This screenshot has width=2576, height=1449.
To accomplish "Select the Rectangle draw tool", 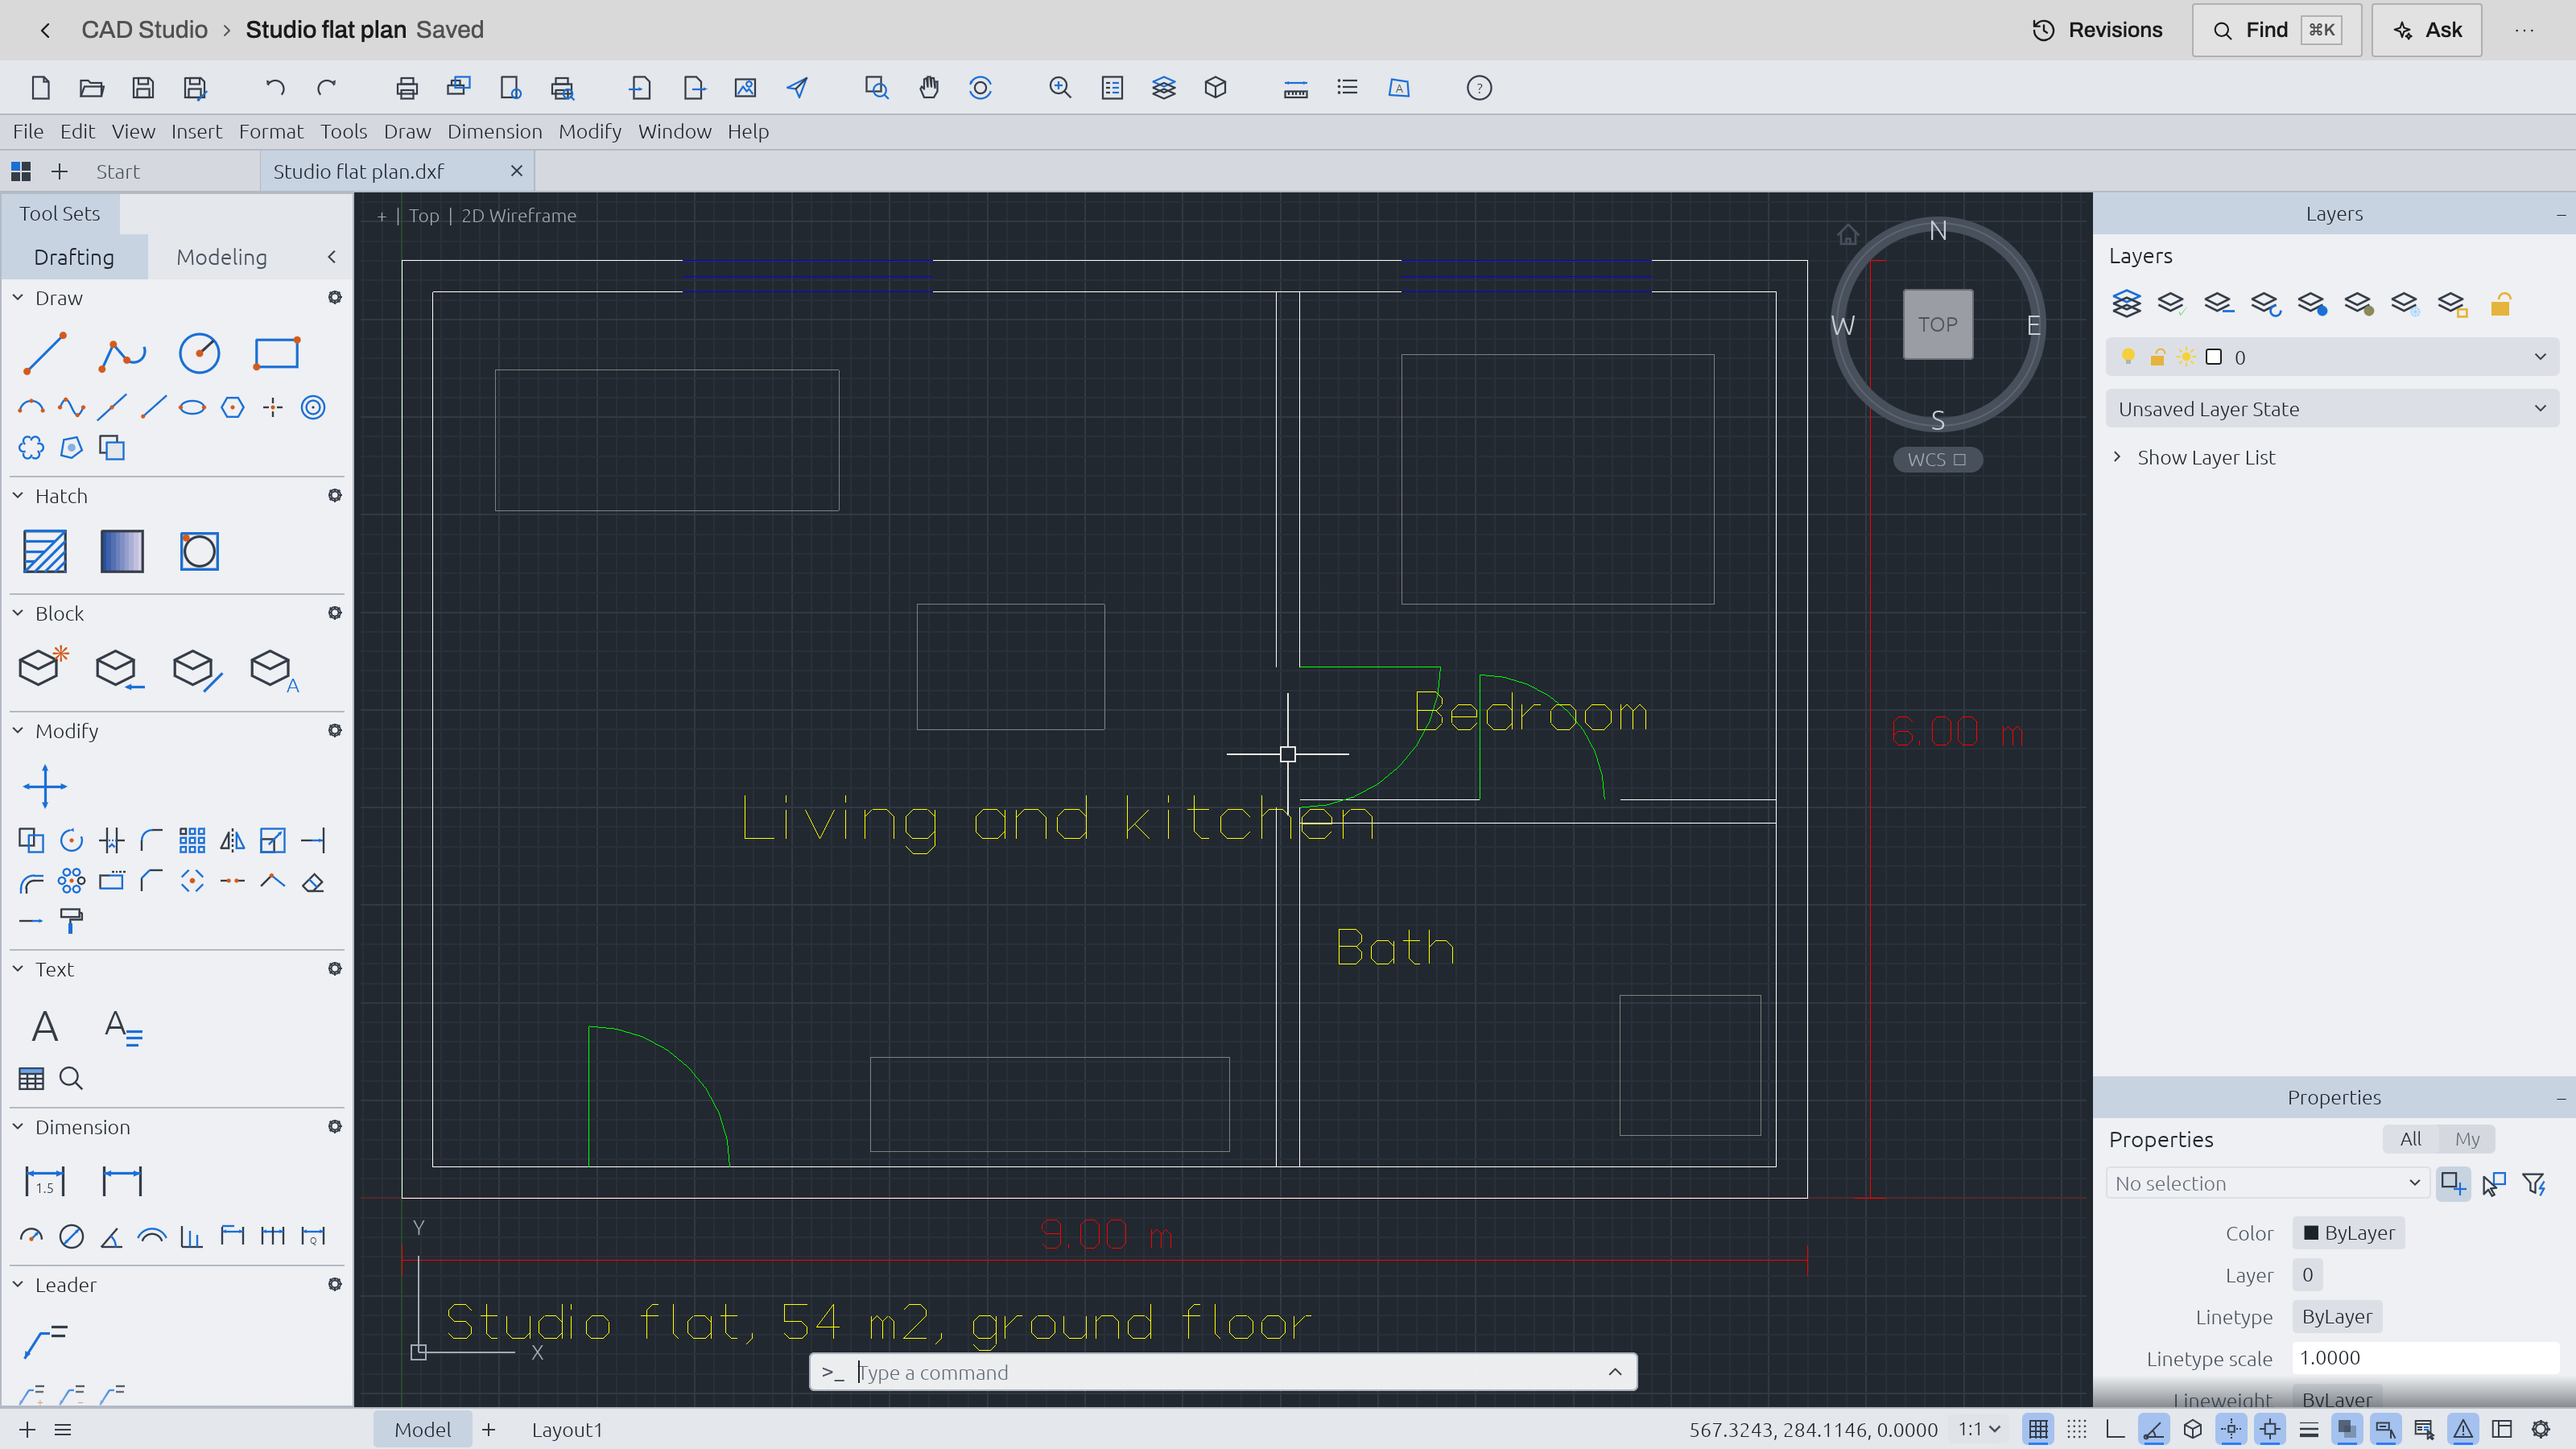I will click(276, 353).
